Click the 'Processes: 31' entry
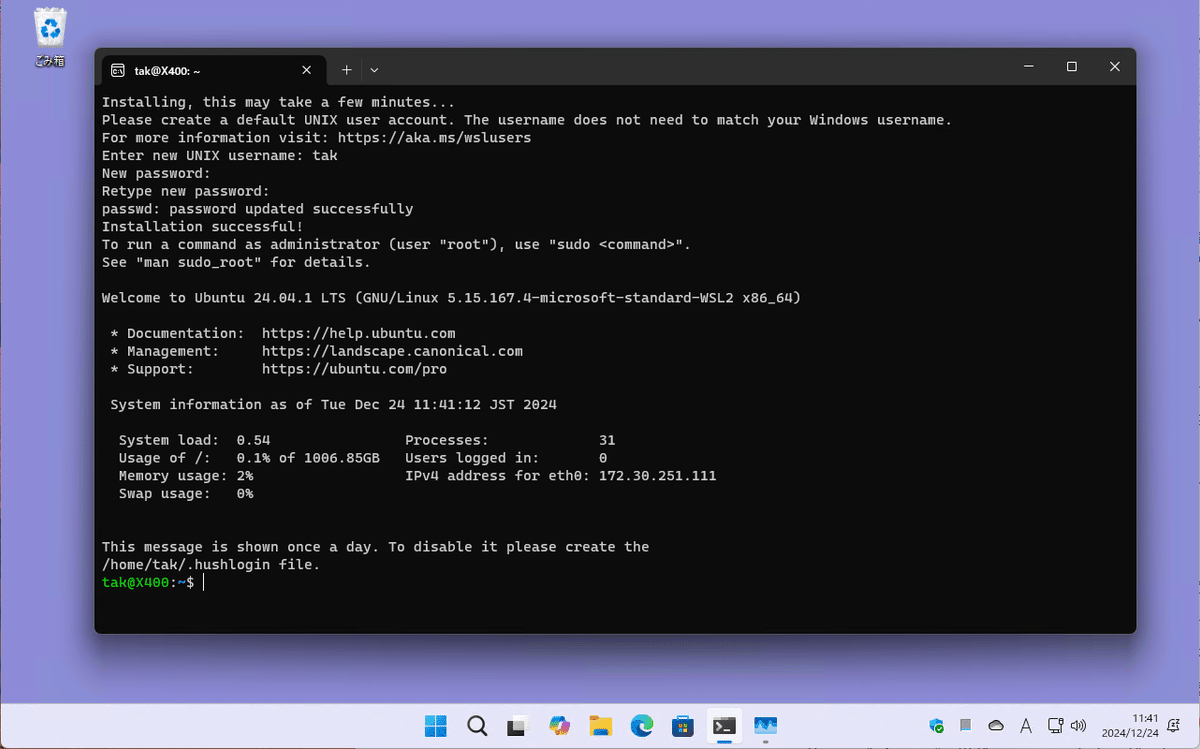Image resolution: width=1200 pixels, height=749 pixels. 510,440
